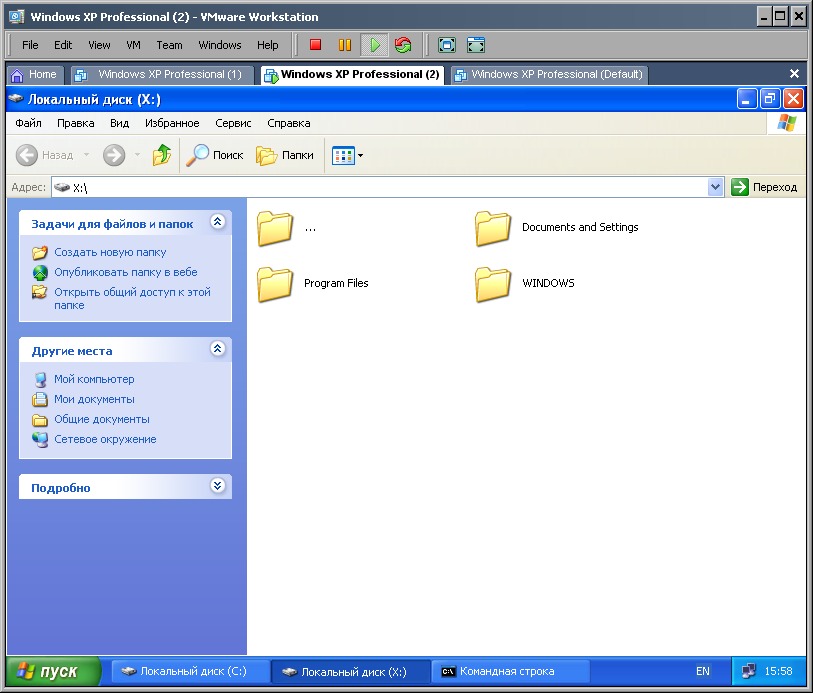
Task: Expand the Подробно details panel
Action: (x=217, y=487)
